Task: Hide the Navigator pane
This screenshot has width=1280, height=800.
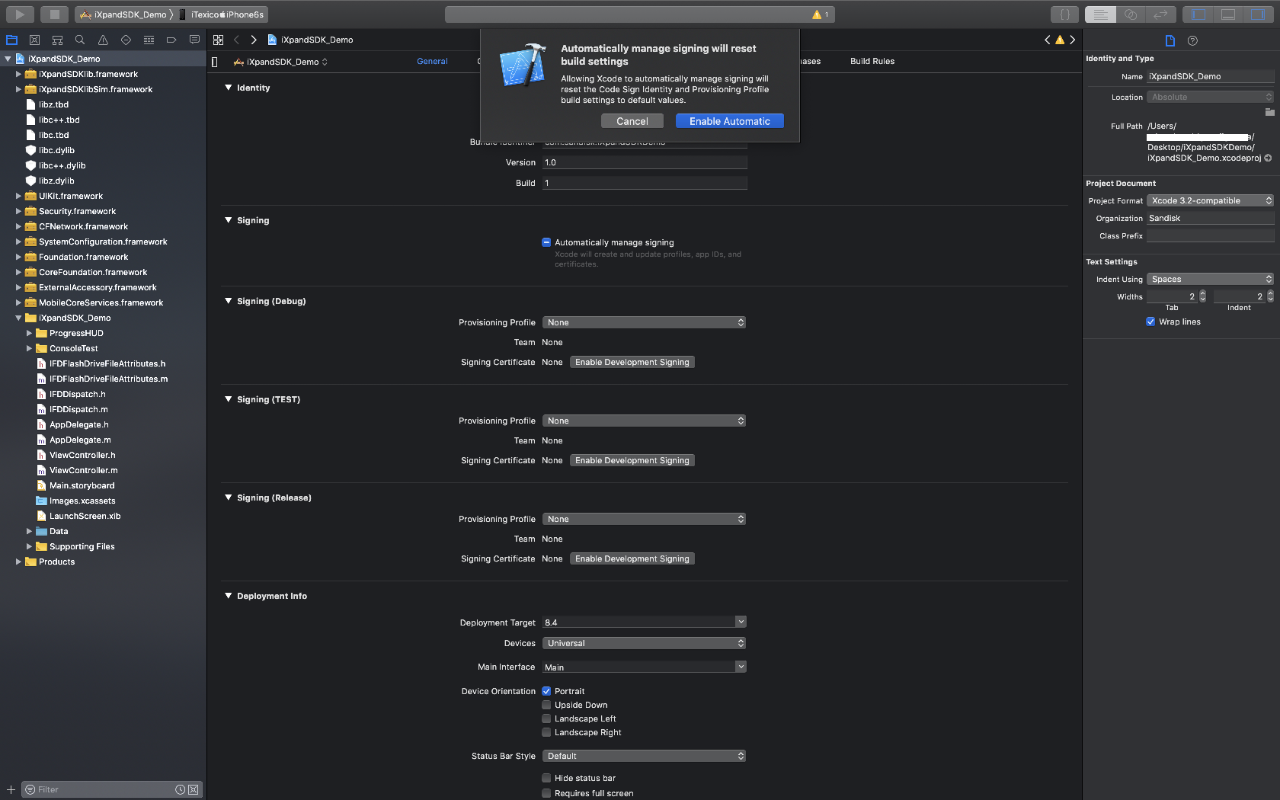Action: pyautogui.click(x=1198, y=14)
